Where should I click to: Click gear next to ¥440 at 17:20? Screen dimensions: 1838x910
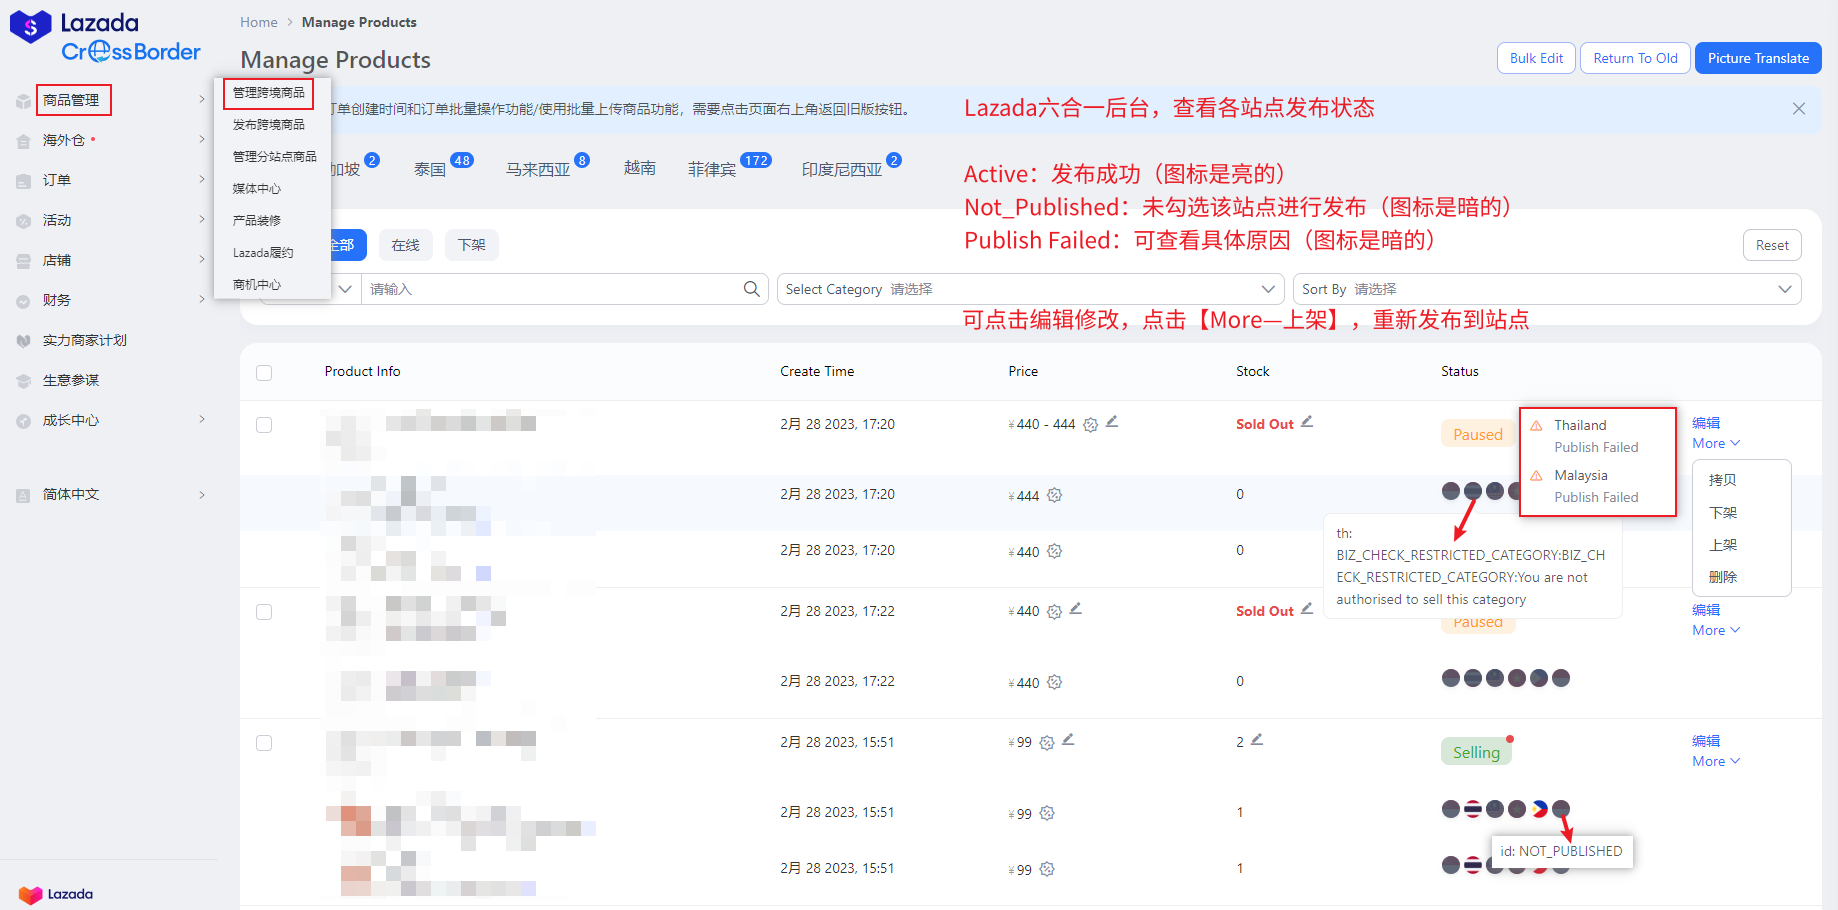tap(1054, 551)
